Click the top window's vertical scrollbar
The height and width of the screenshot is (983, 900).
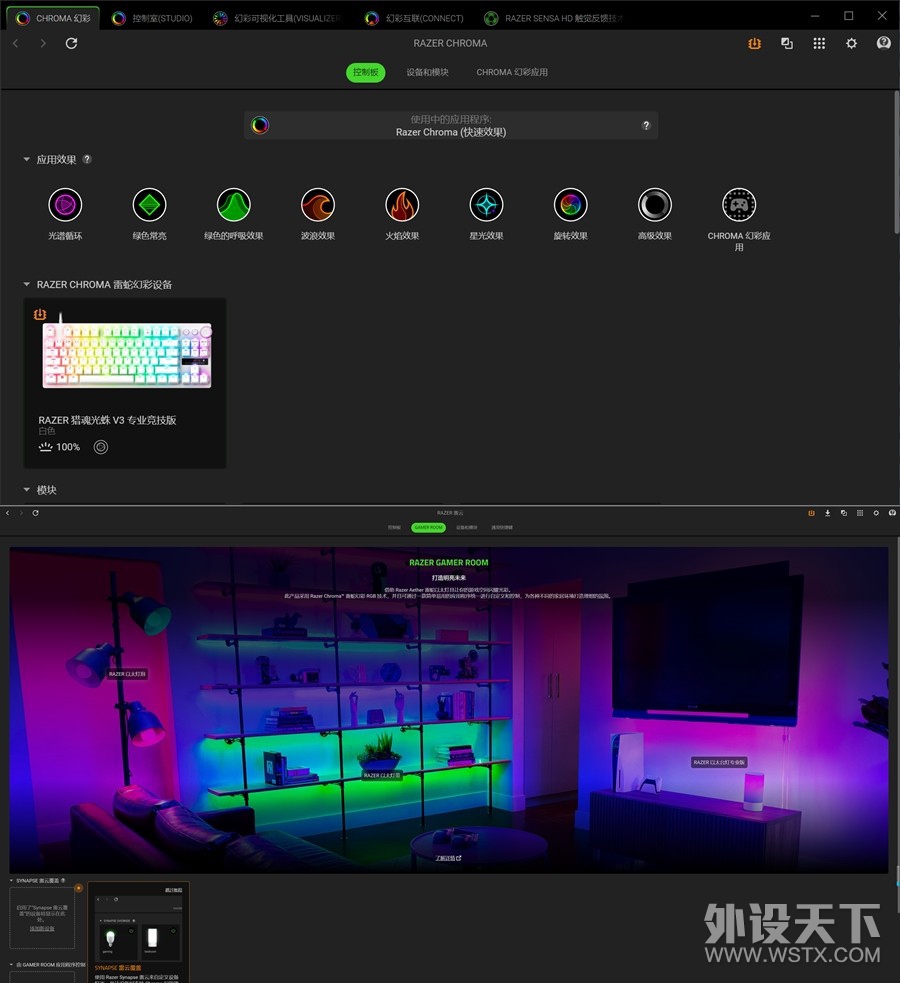click(896, 163)
